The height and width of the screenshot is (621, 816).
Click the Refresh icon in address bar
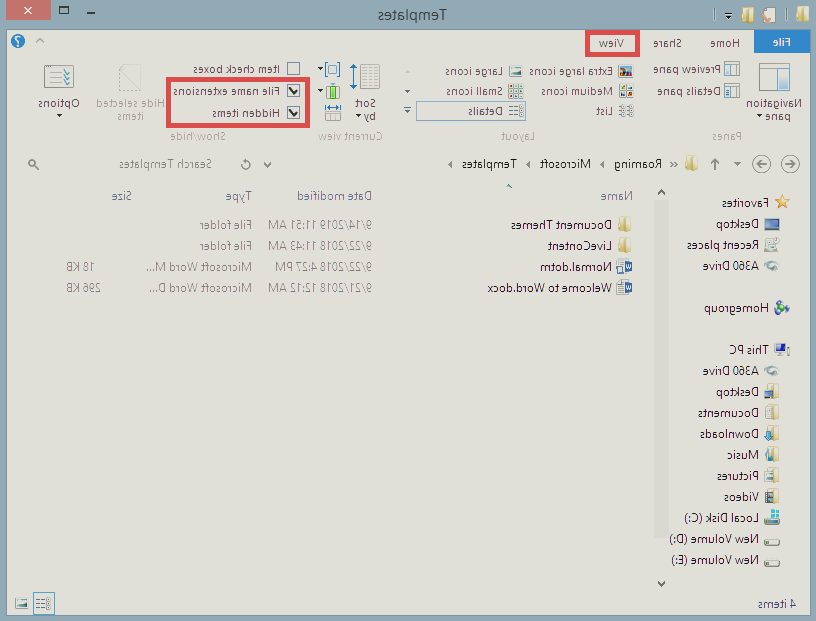(x=245, y=164)
